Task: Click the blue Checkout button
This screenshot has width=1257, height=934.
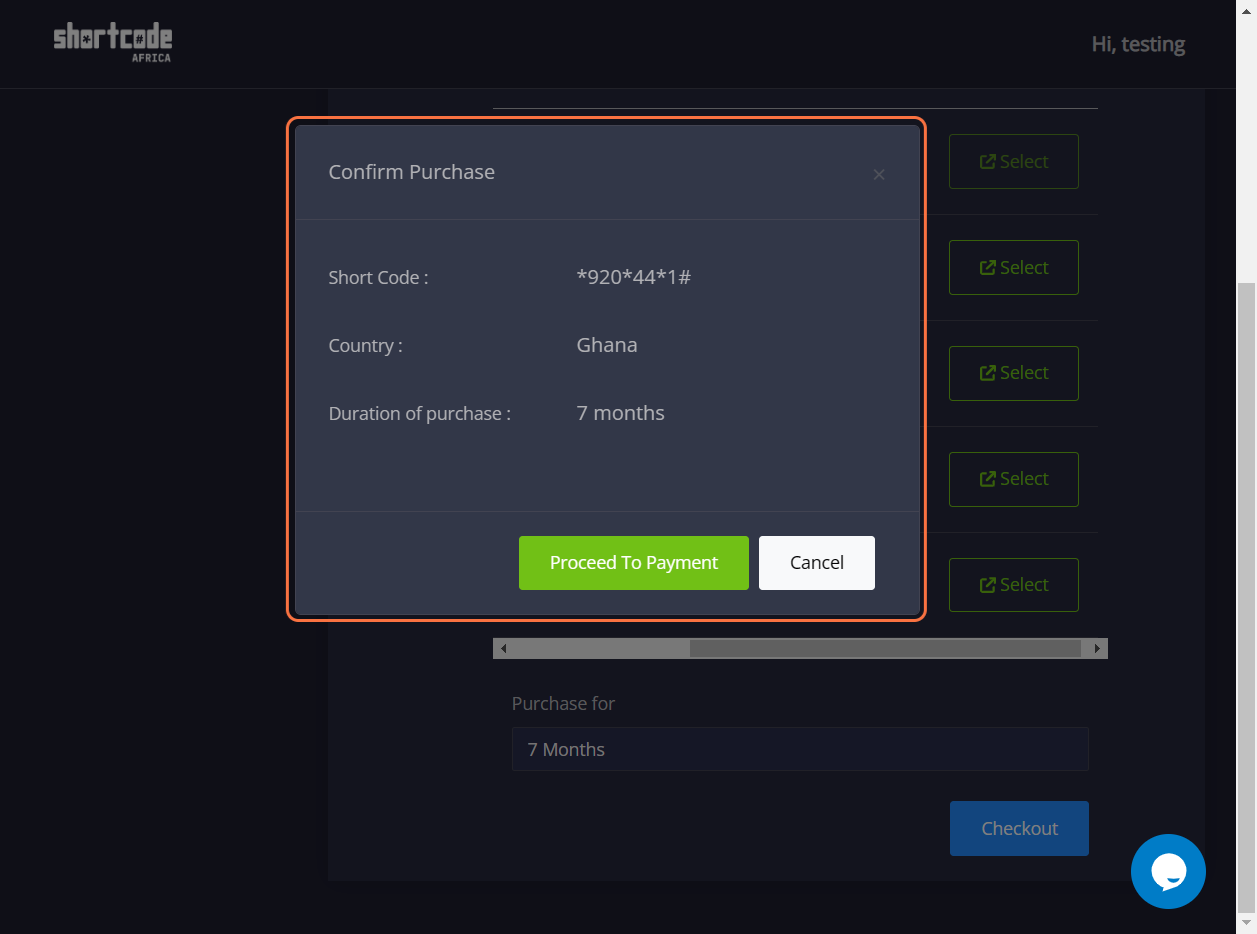Action: [x=1019, y=828]
